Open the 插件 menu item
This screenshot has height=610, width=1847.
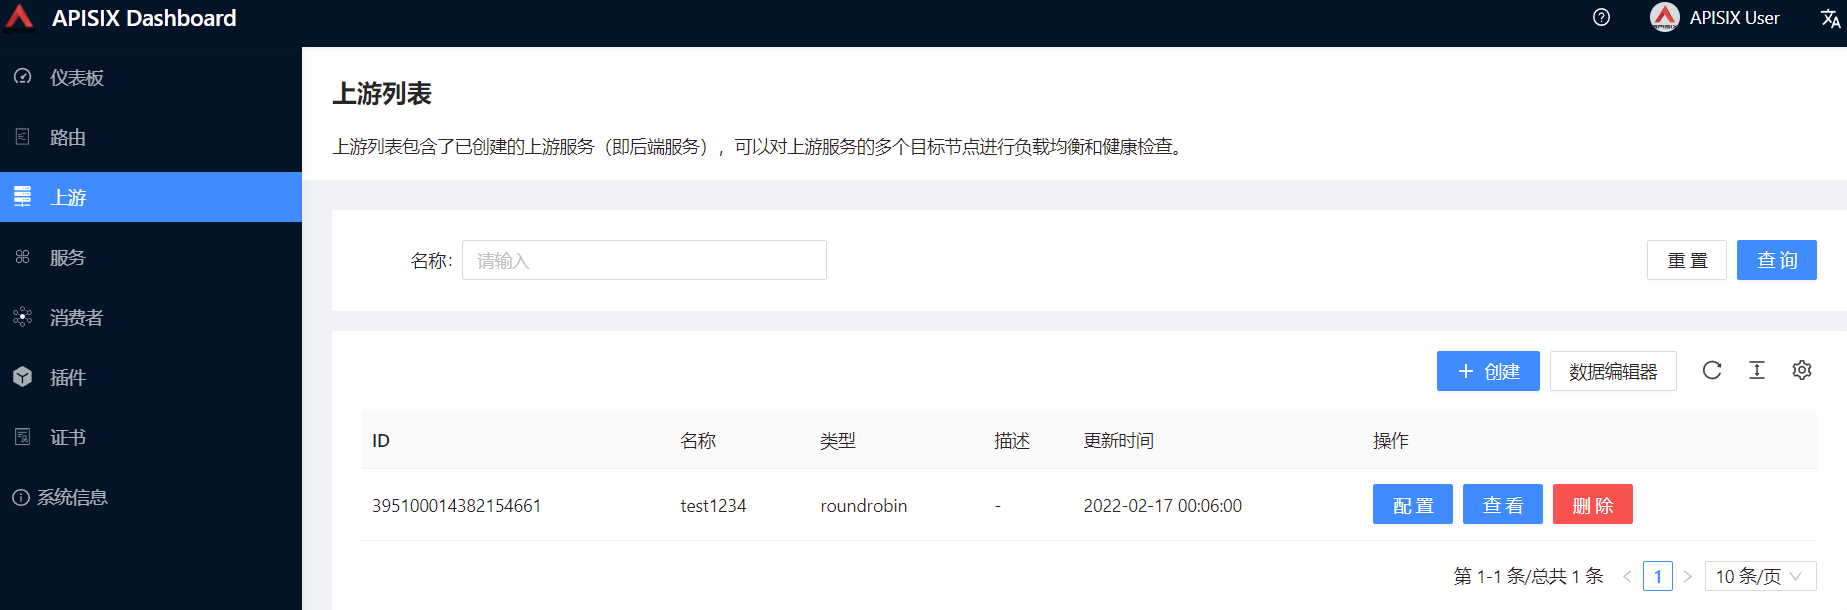pyautogui.click(x=151, y=377)
